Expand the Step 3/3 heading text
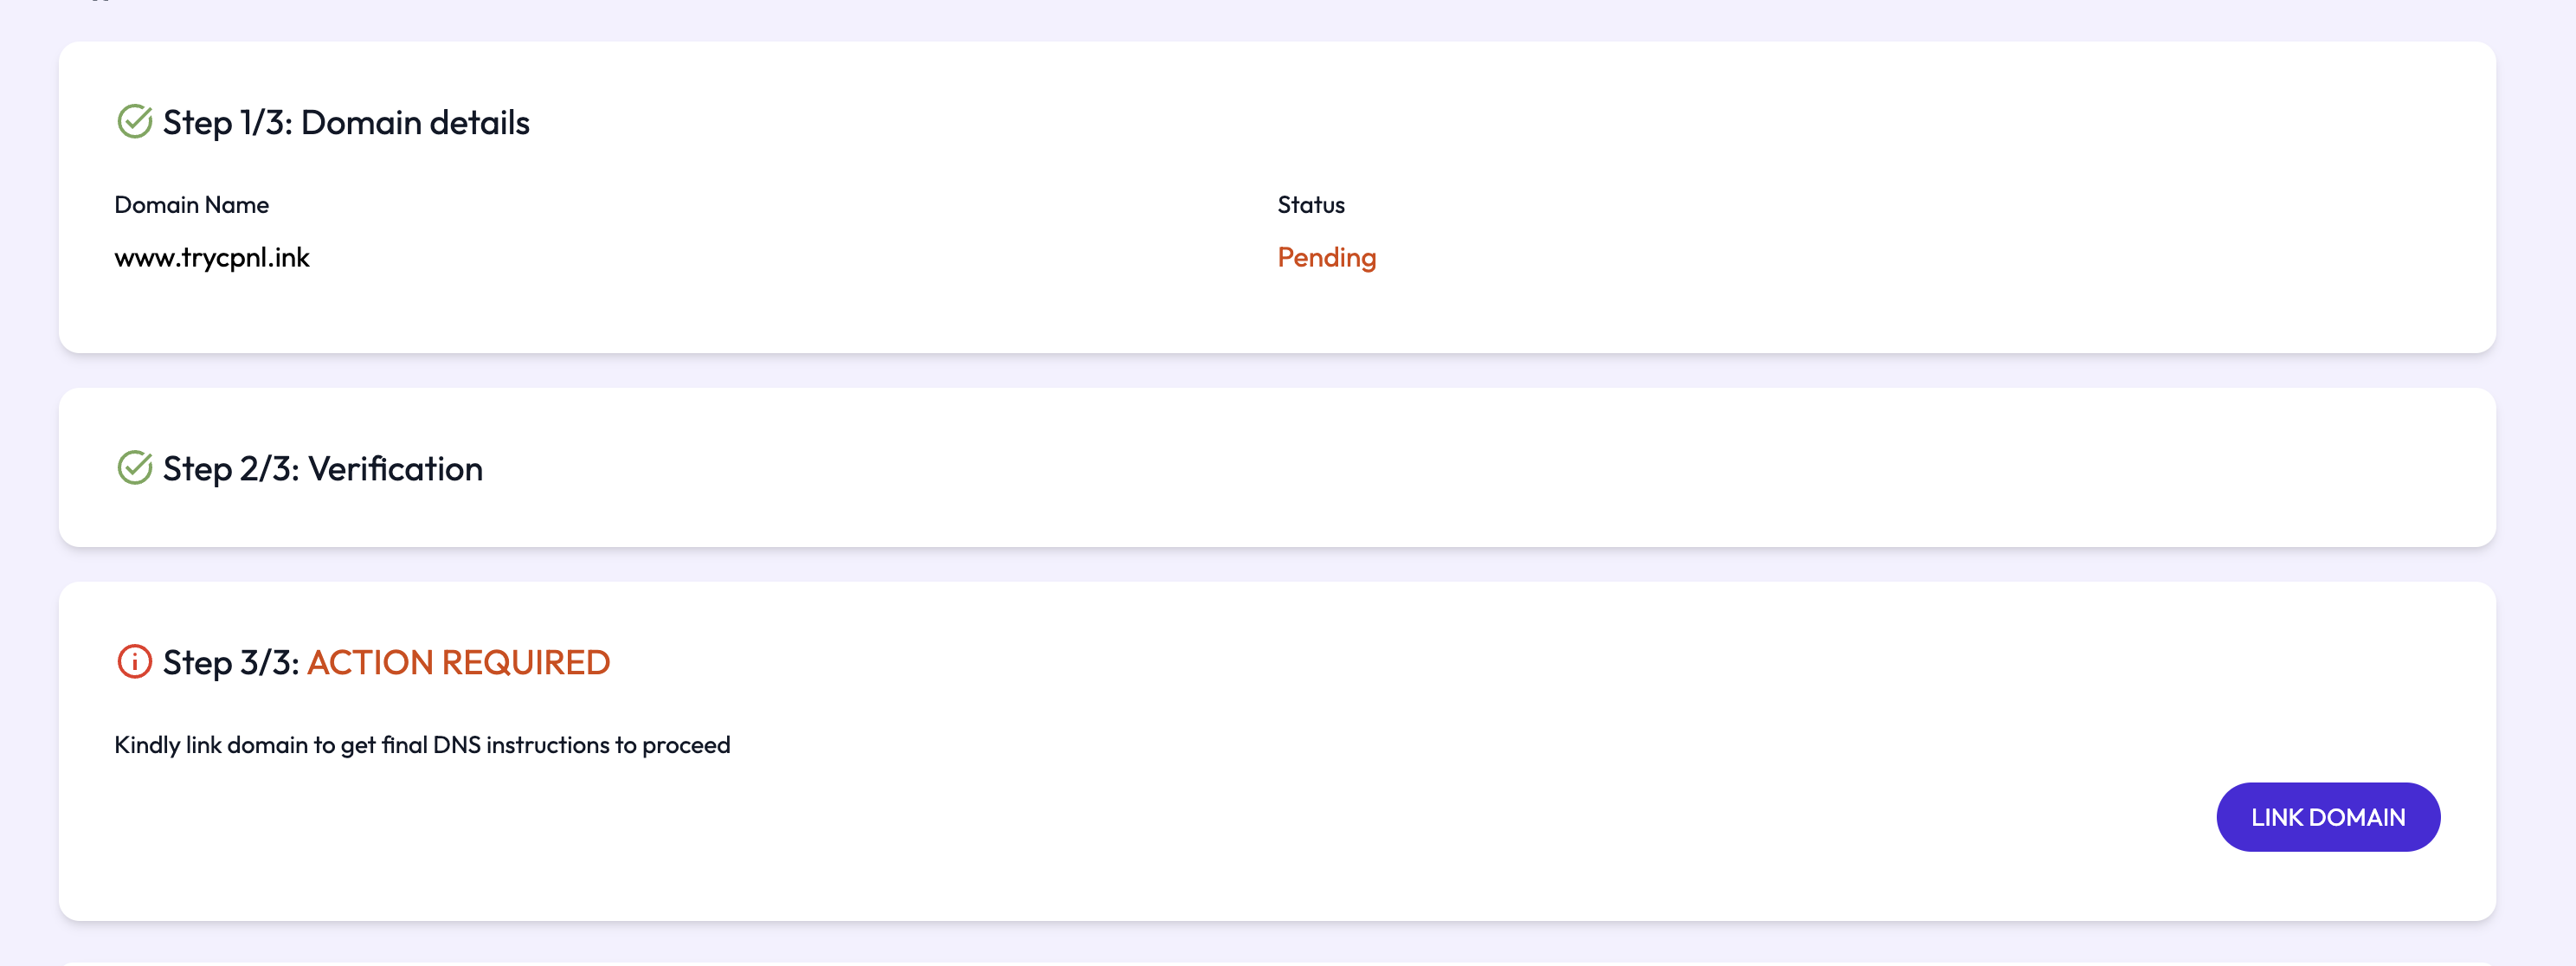This screenshot has width=2576, height=966. [x=231, y=662]
